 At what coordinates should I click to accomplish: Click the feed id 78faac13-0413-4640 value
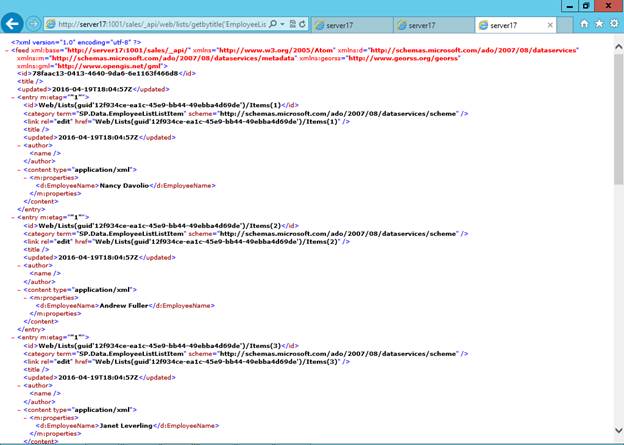click(x=105, y=74)
